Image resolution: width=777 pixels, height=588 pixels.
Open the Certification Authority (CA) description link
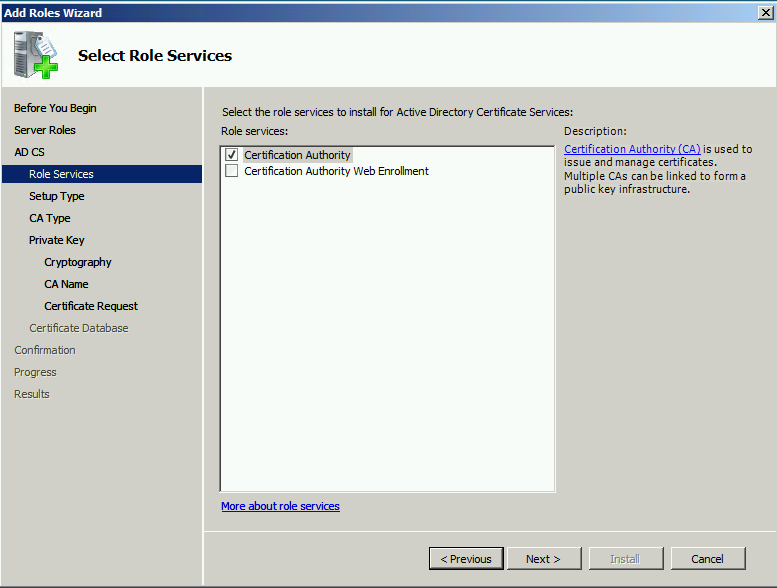[632, 149]
